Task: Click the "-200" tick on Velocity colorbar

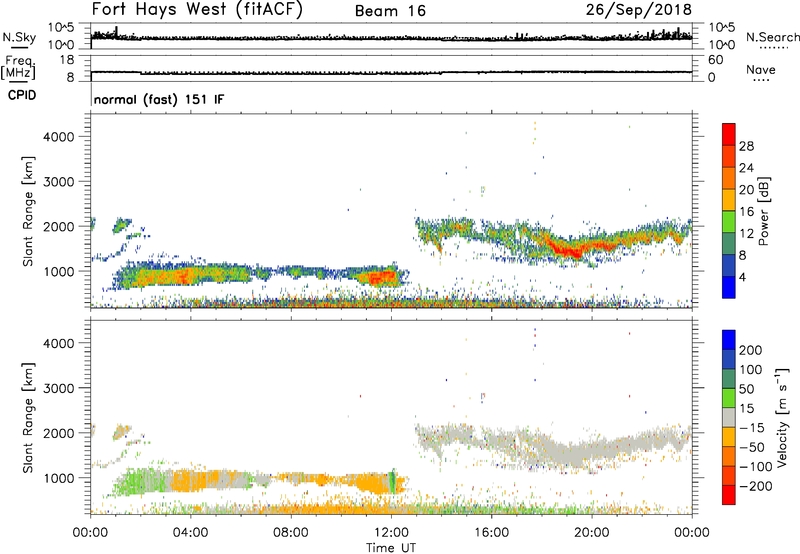Action: point(756,486)
